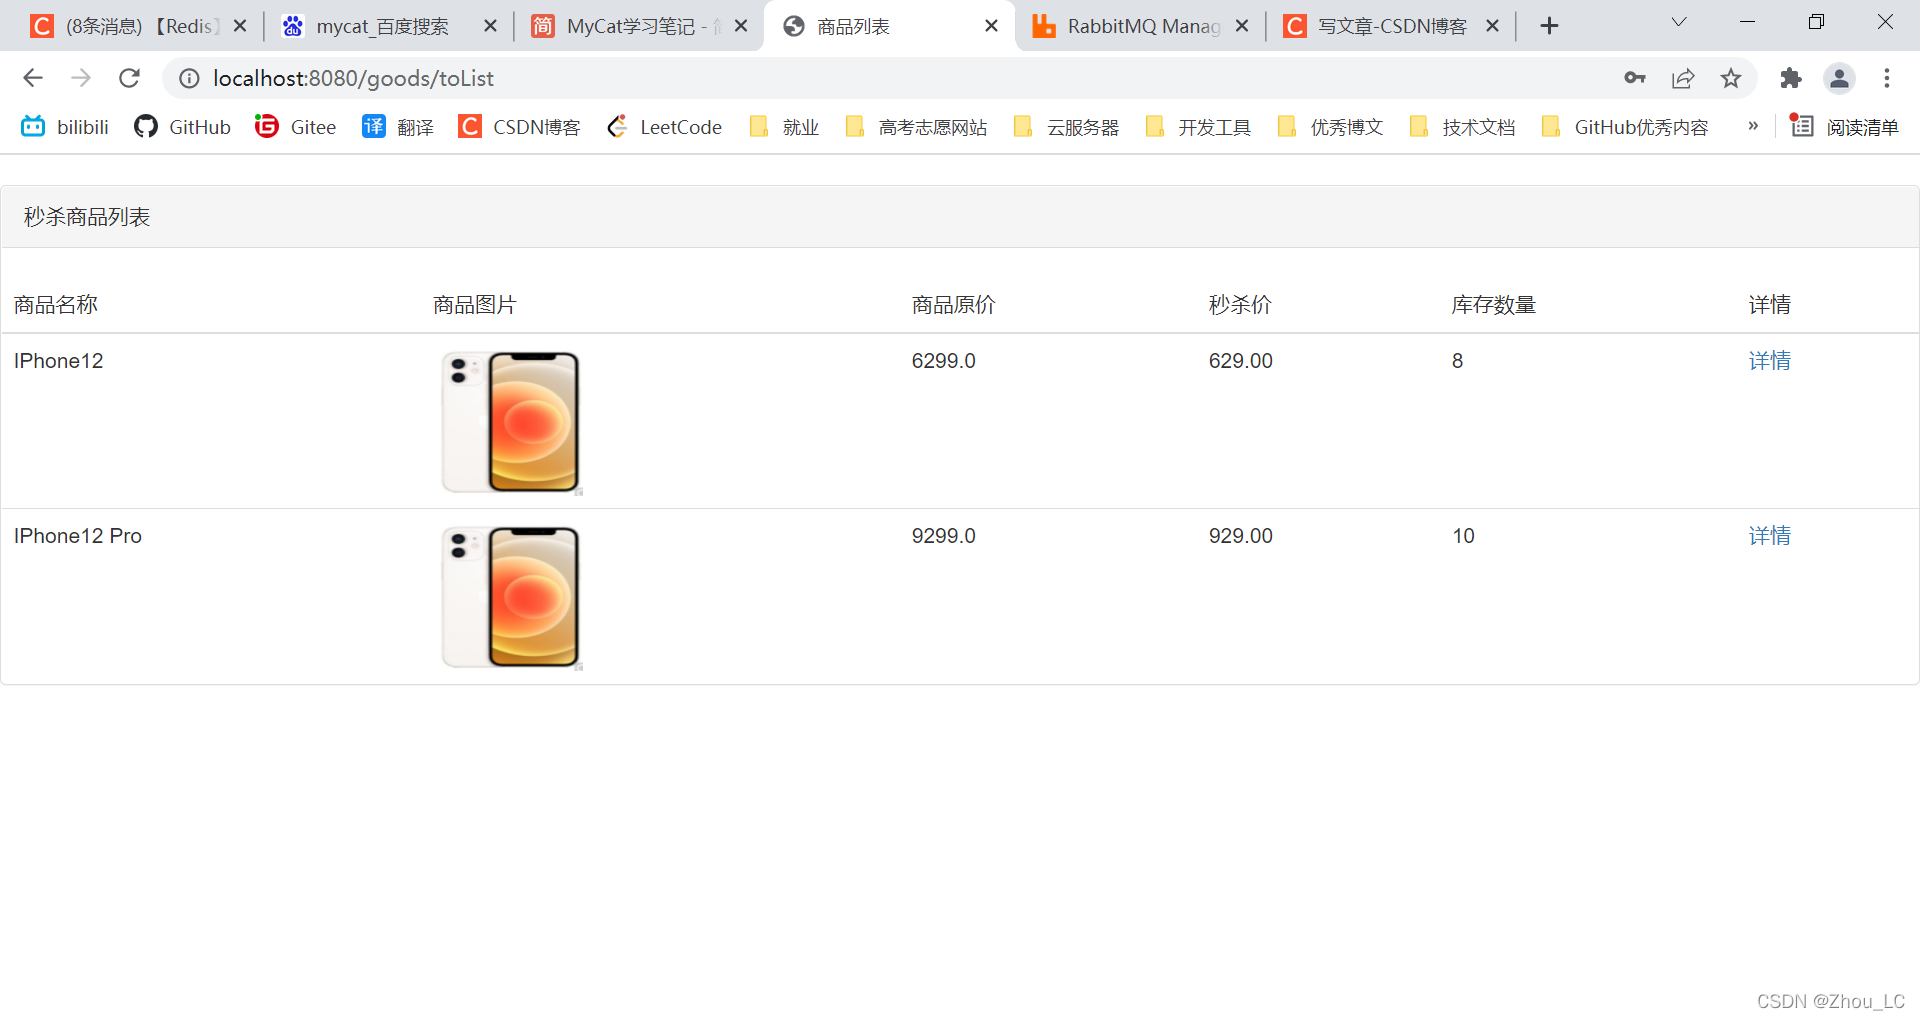Viewport: 1920px width, 1020px height.
Task: View site information icon in address bar
Action: click(189, 78)
